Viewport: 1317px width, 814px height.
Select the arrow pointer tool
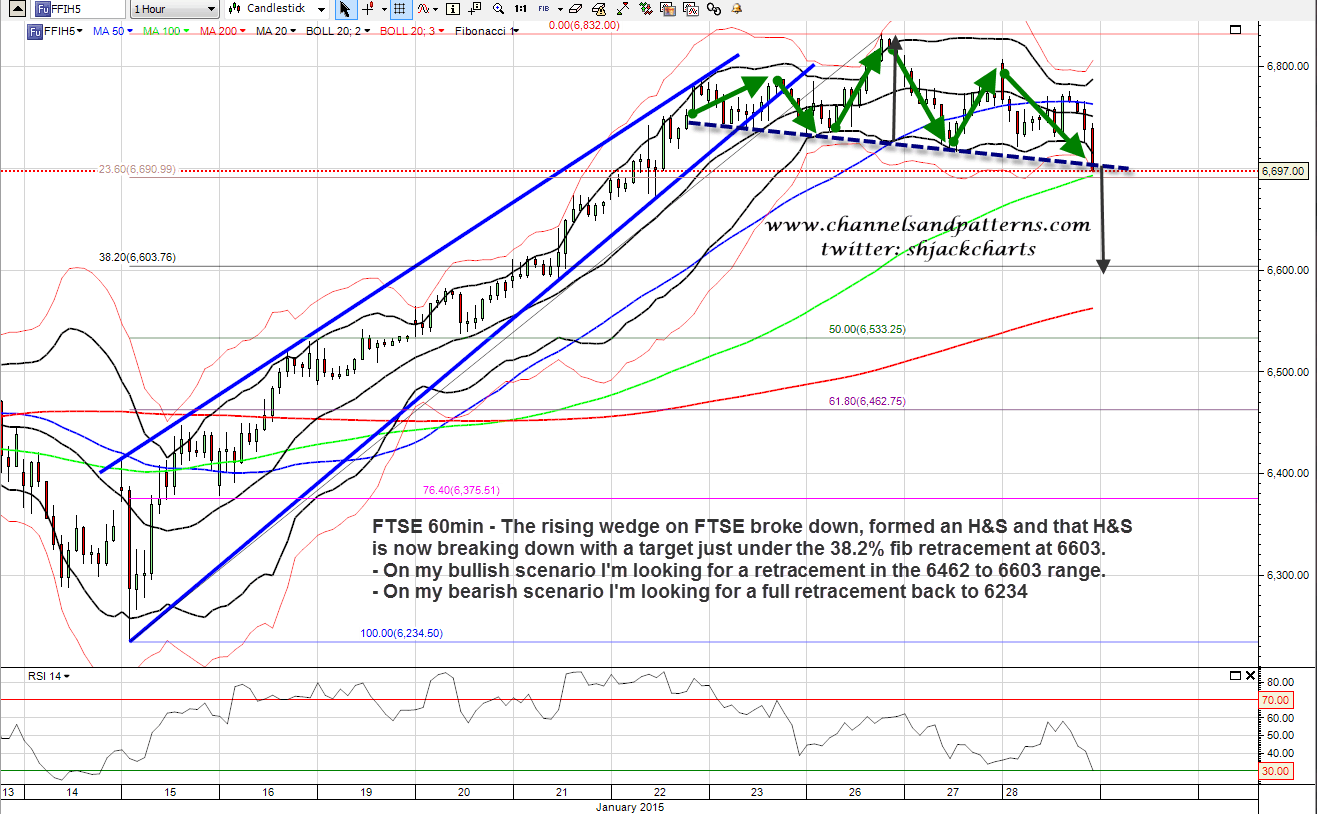[345, 9]
